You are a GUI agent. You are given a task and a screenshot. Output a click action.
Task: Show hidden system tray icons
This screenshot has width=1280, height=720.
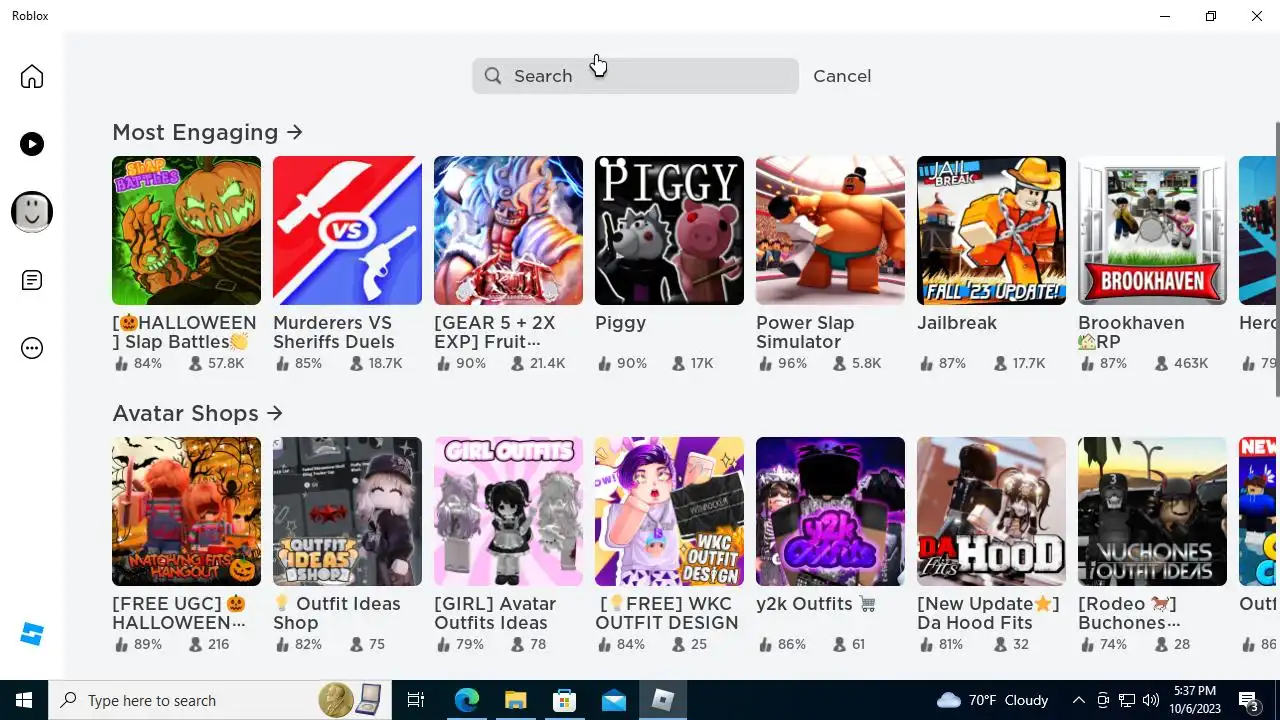1078,700
